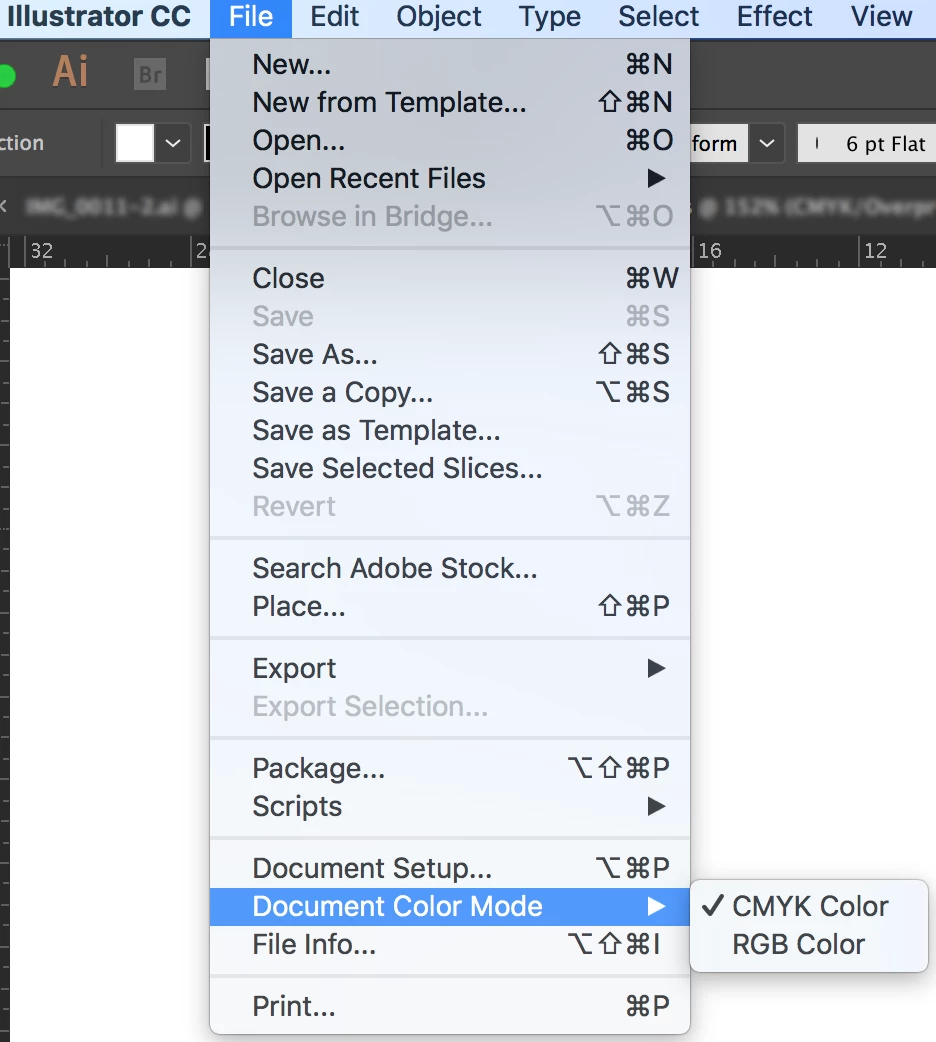Open the Object menu
Image resolution: width=936 pixels, height=1042 pixels.
tap(439, 17)
